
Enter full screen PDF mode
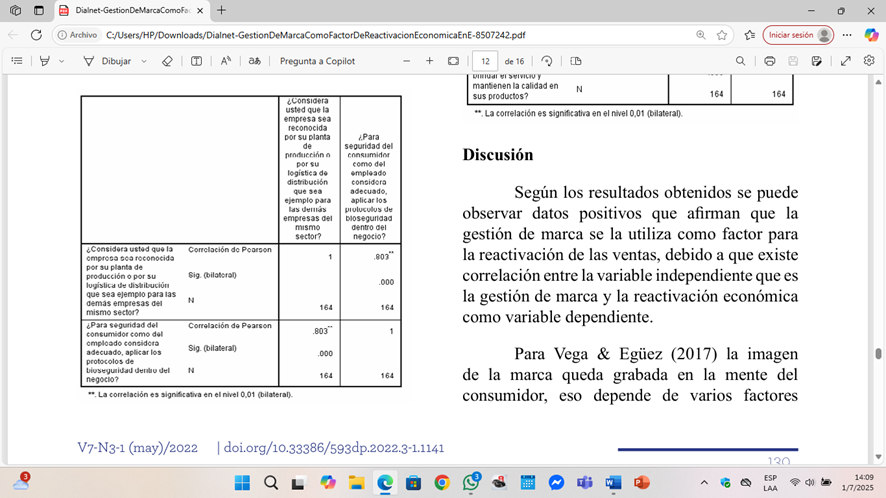point(845,61)
